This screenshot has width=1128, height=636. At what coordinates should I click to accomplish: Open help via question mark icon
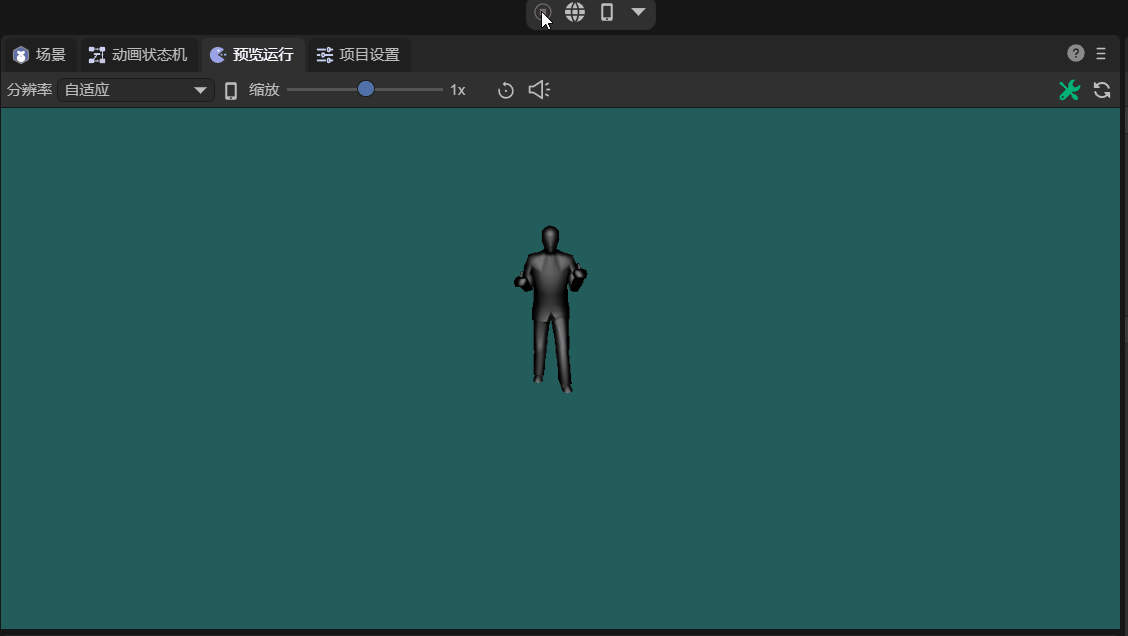click(x=1076, y=54)
